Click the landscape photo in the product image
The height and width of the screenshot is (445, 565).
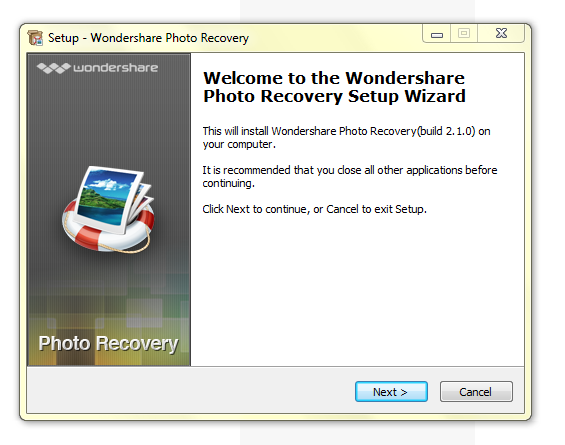tap(108, 196)
